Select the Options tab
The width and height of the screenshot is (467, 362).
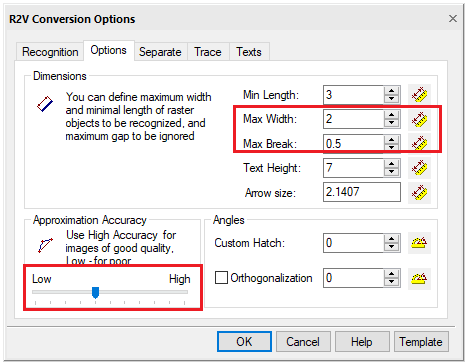click(109, 50)
